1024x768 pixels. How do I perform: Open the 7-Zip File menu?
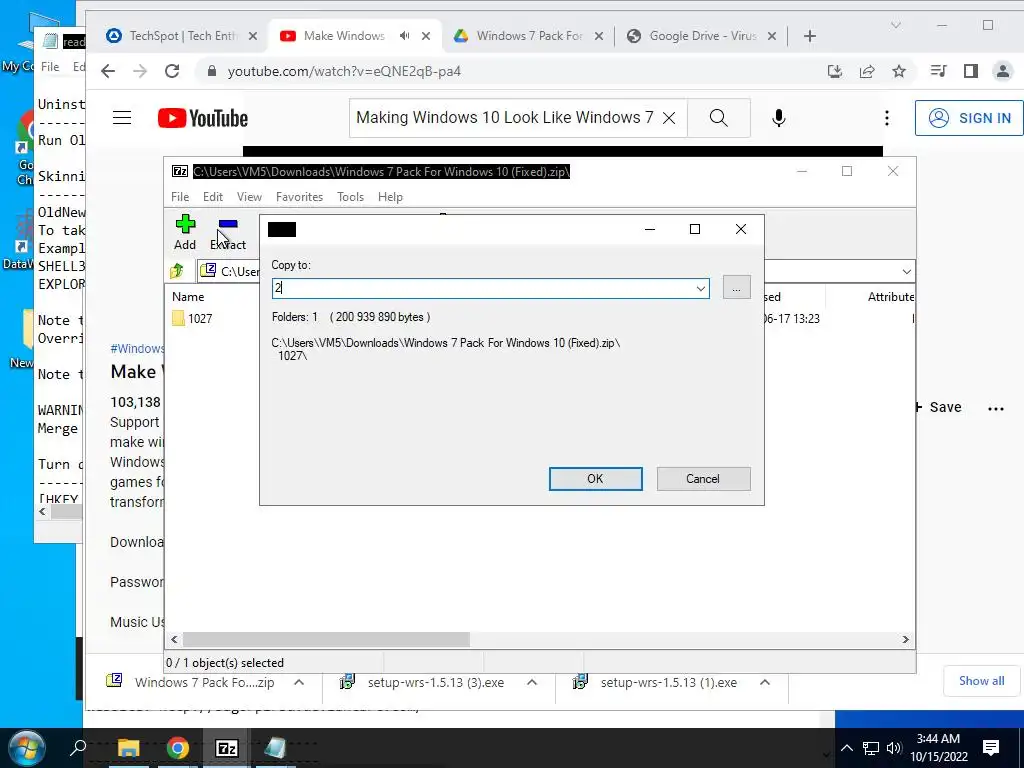(180, 197)
